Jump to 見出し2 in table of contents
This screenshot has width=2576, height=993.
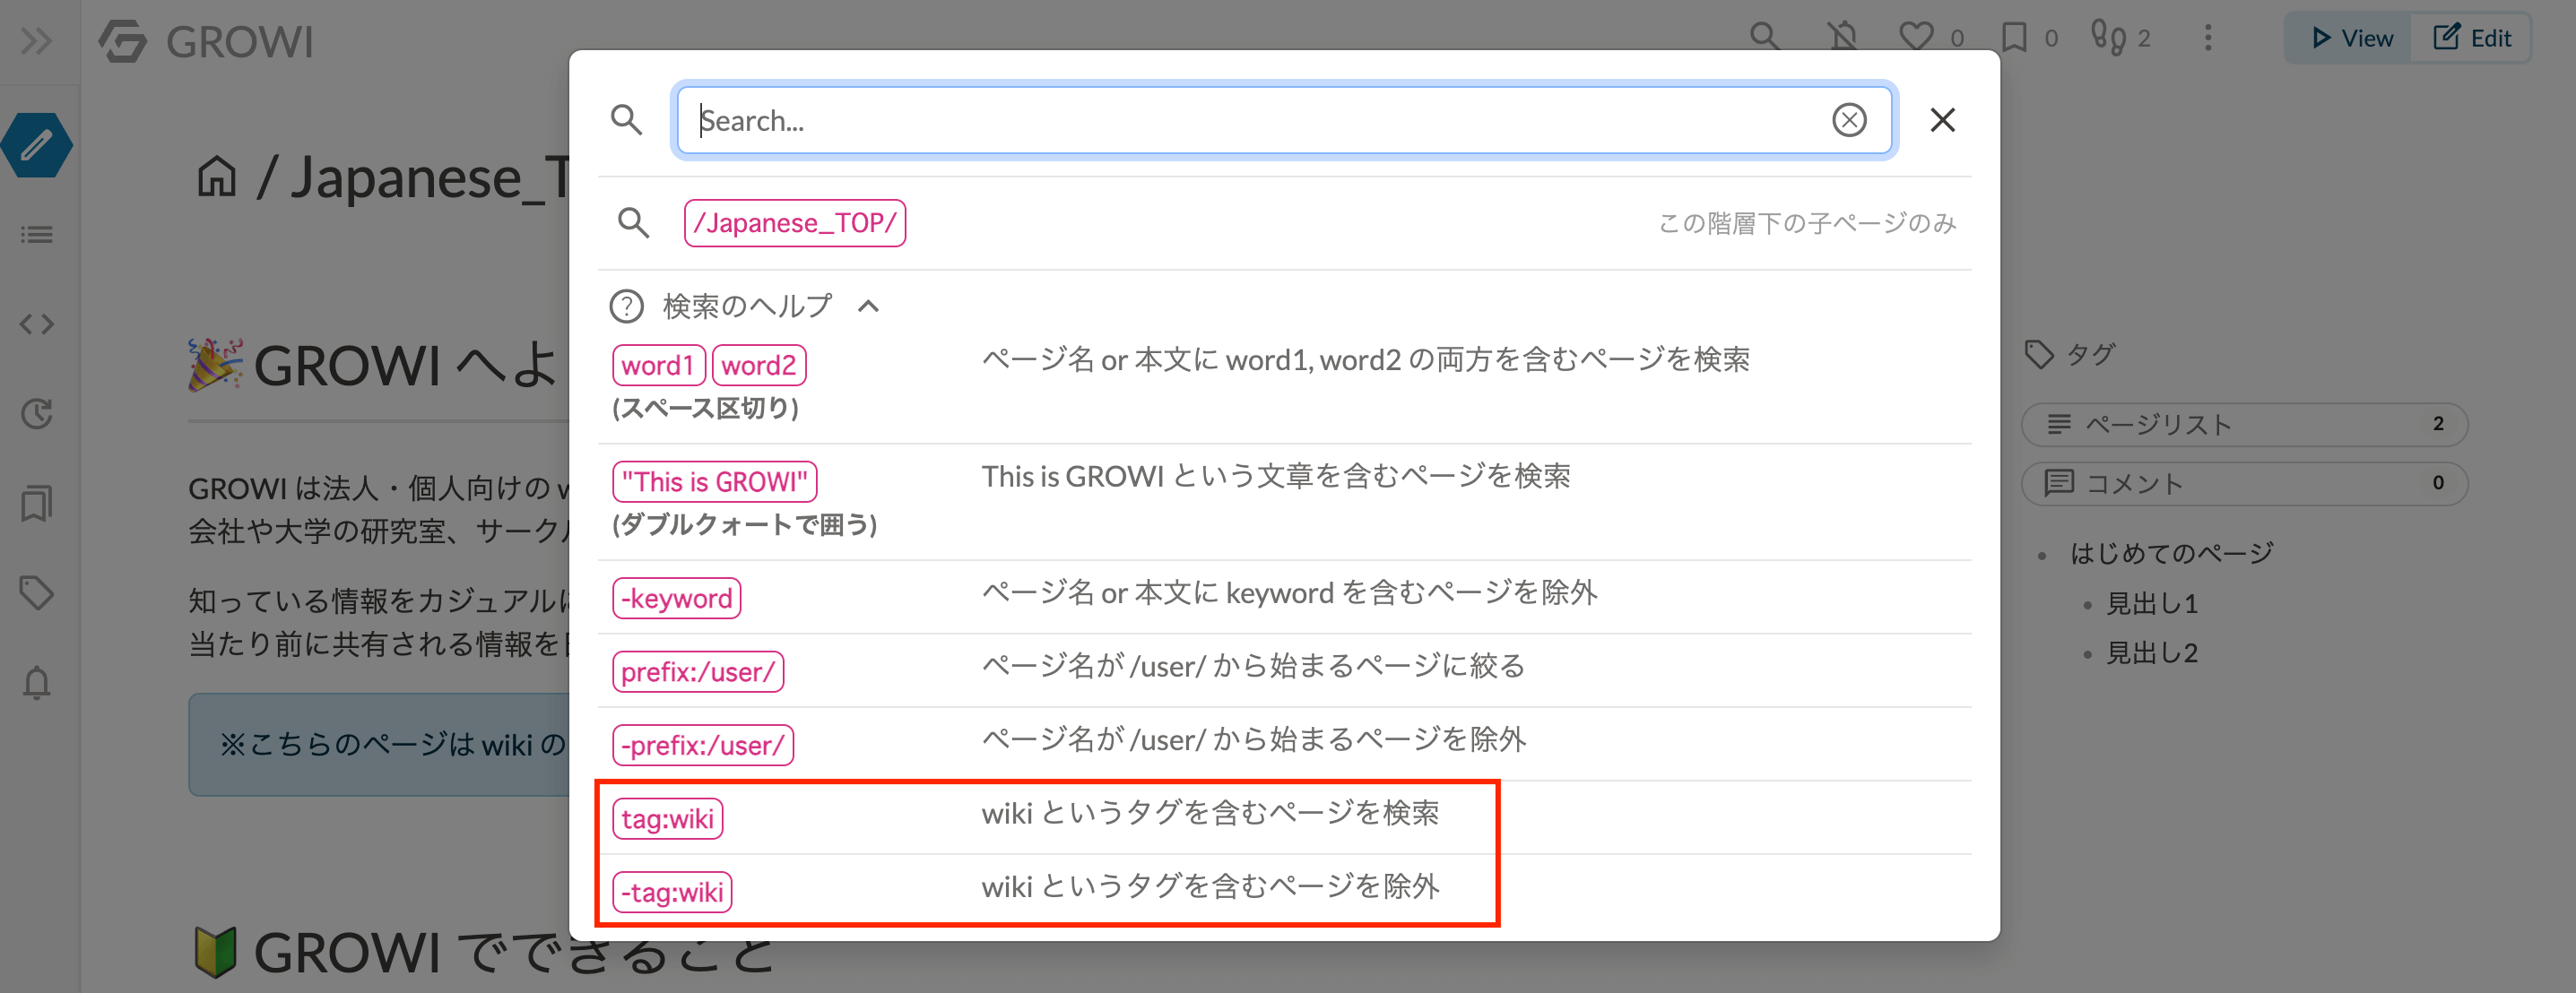click(2152, 653)
